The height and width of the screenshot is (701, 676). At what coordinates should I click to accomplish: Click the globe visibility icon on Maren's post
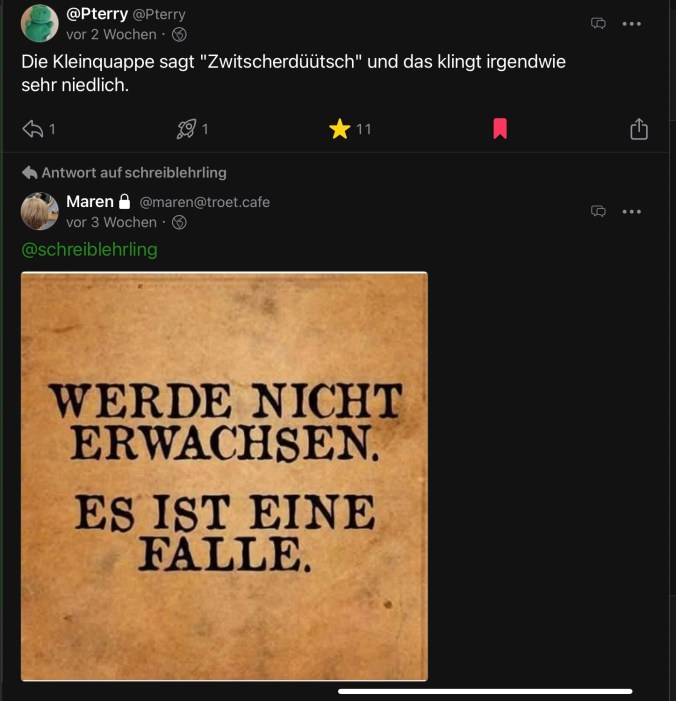179,222
